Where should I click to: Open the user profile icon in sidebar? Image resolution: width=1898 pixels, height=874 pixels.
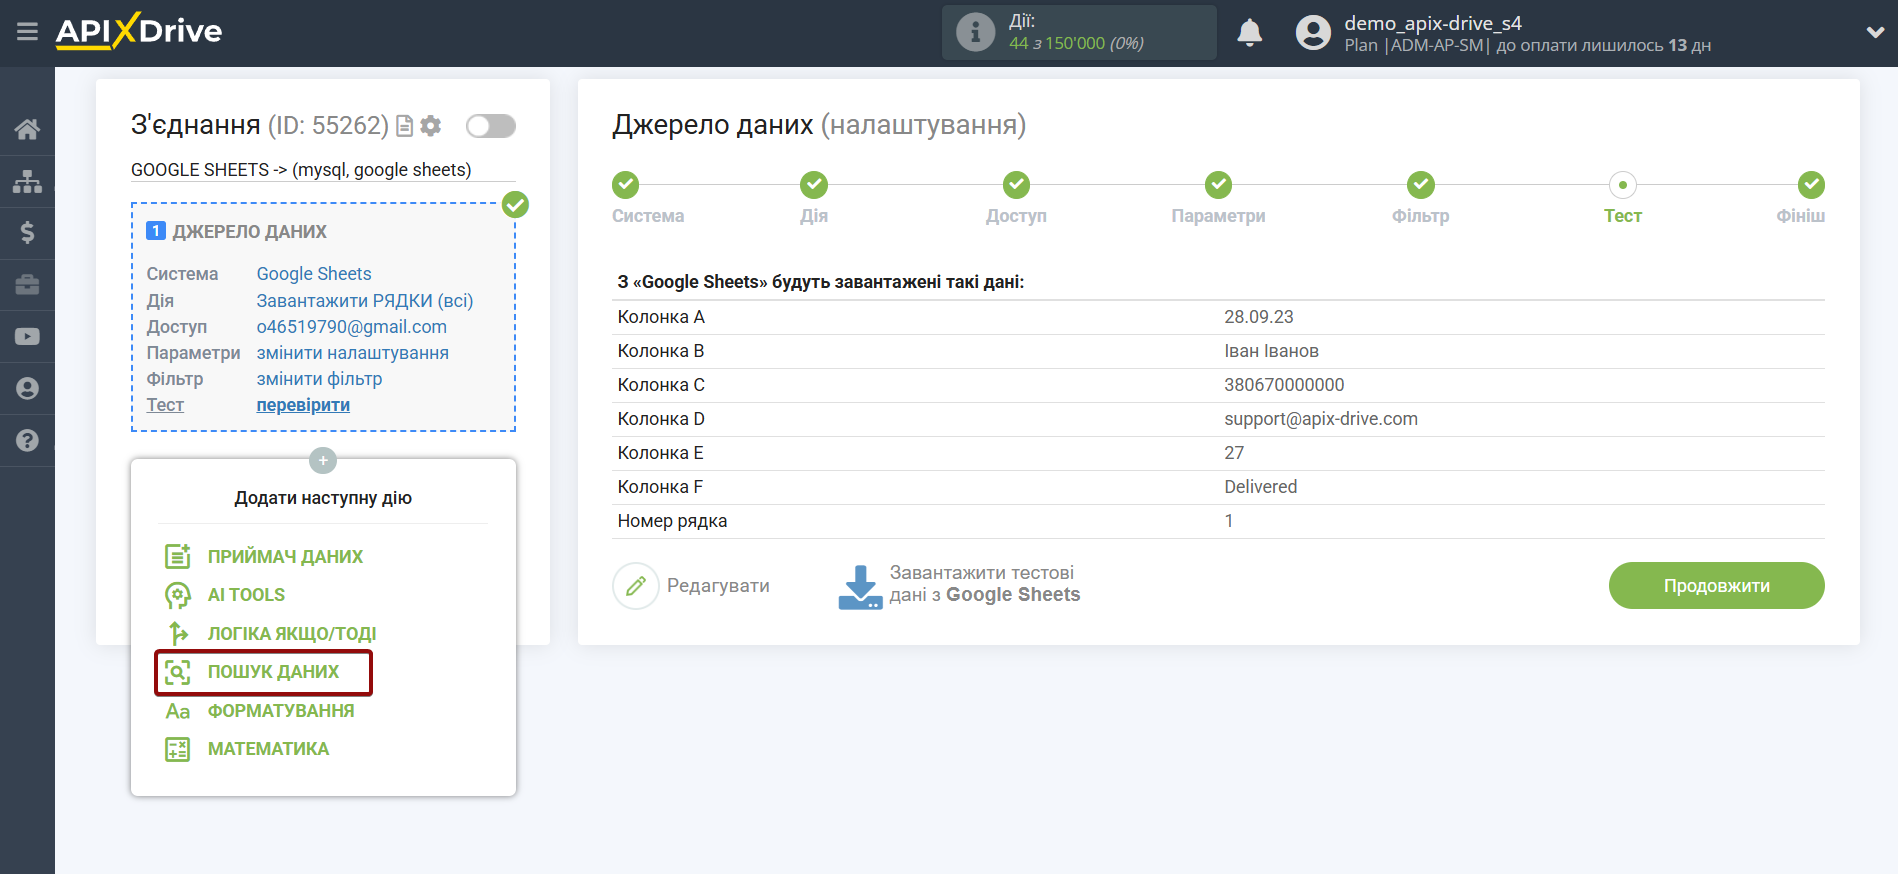pos(27,389)
